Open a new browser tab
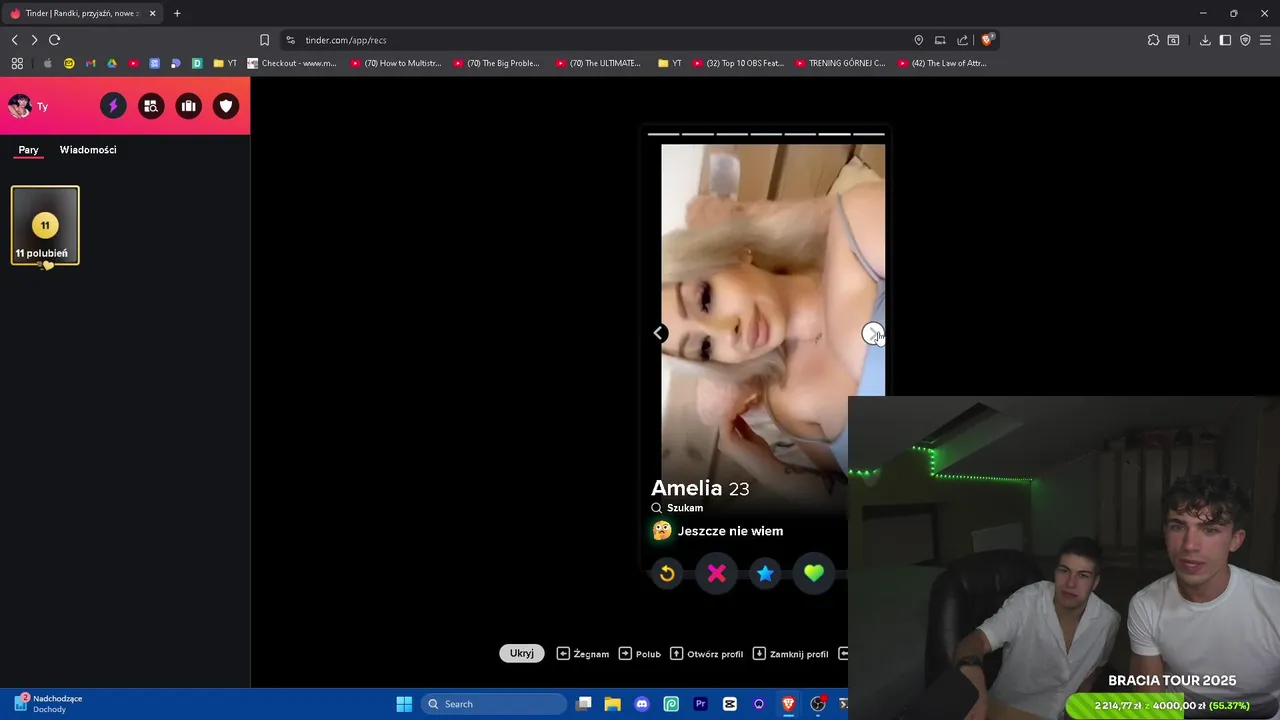The height and width of the screenshot is (720, 1280). click(x=177, y=13)
